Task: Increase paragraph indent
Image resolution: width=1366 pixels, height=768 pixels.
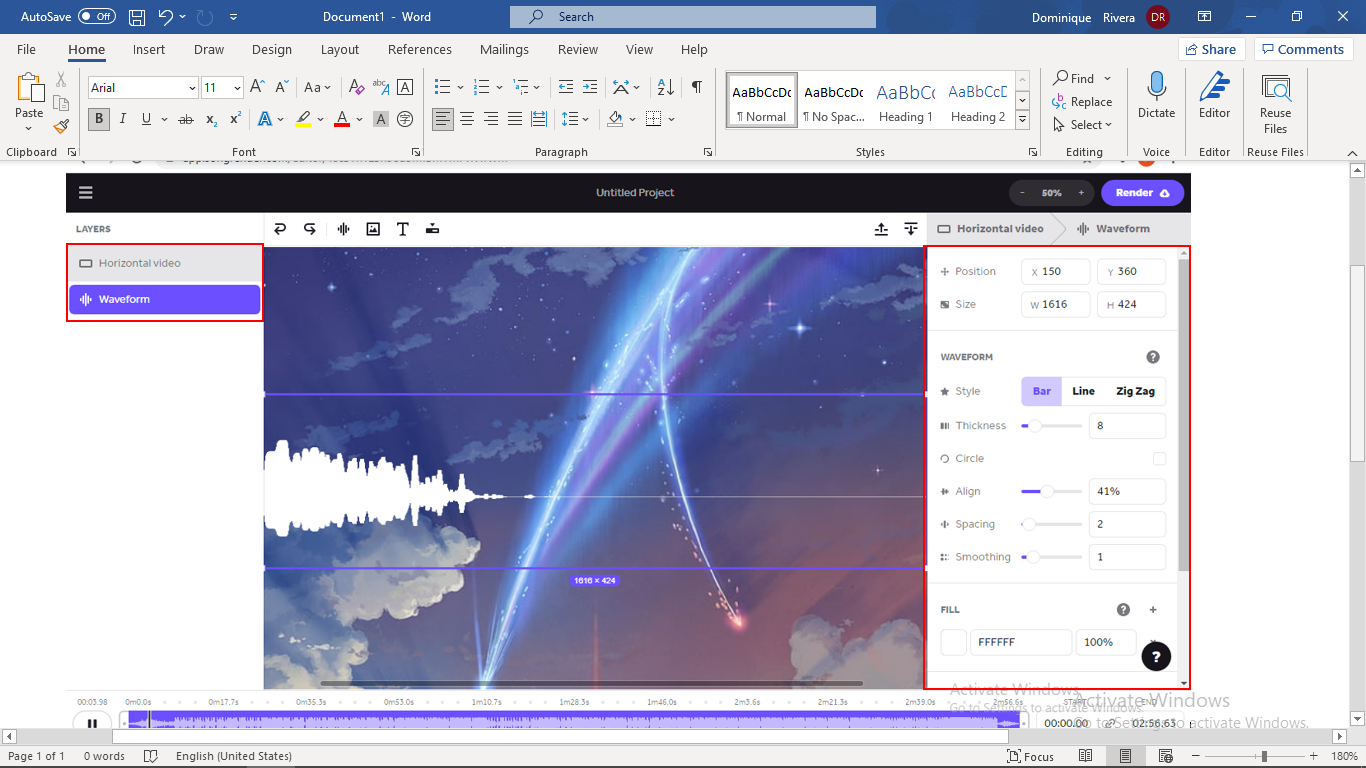Action: point(590,88)
